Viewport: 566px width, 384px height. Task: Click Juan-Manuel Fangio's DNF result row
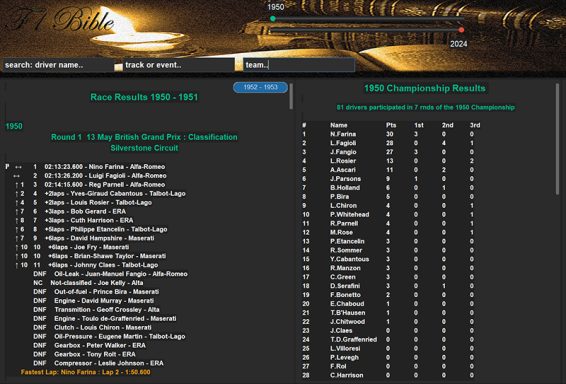pyautogui.click(x=110, y=274)
